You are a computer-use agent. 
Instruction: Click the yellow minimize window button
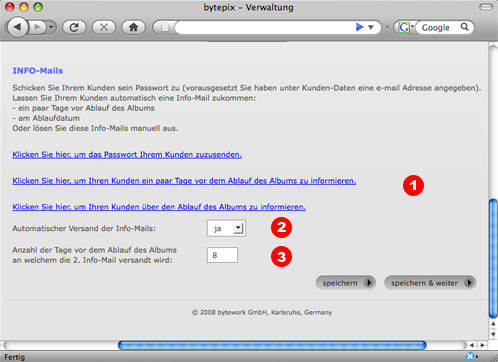[x=24, y=7]
